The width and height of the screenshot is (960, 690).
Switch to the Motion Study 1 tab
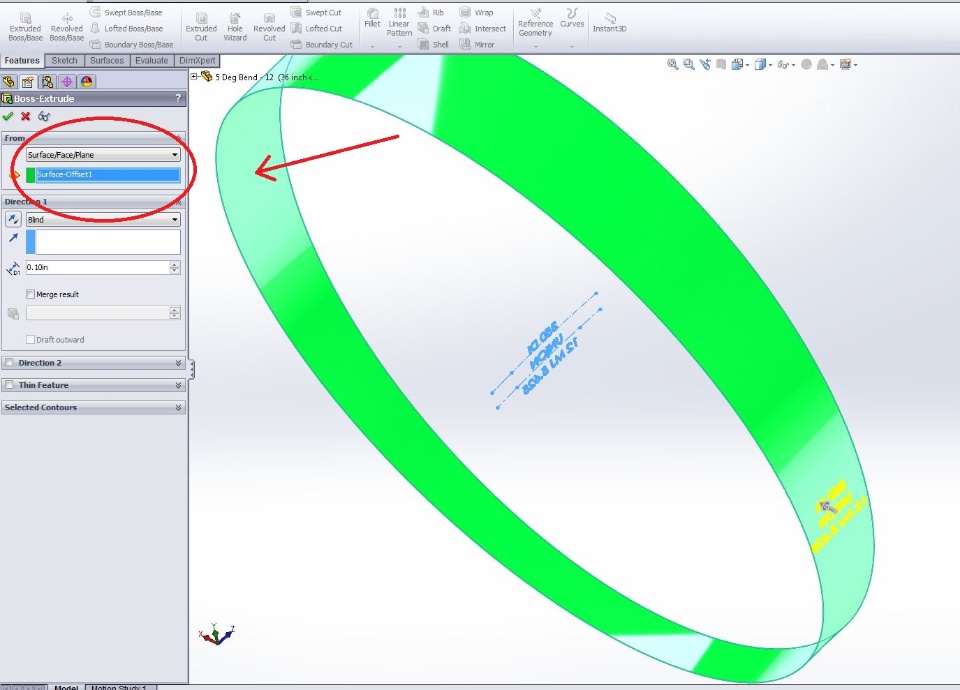(x=120, y=687)
